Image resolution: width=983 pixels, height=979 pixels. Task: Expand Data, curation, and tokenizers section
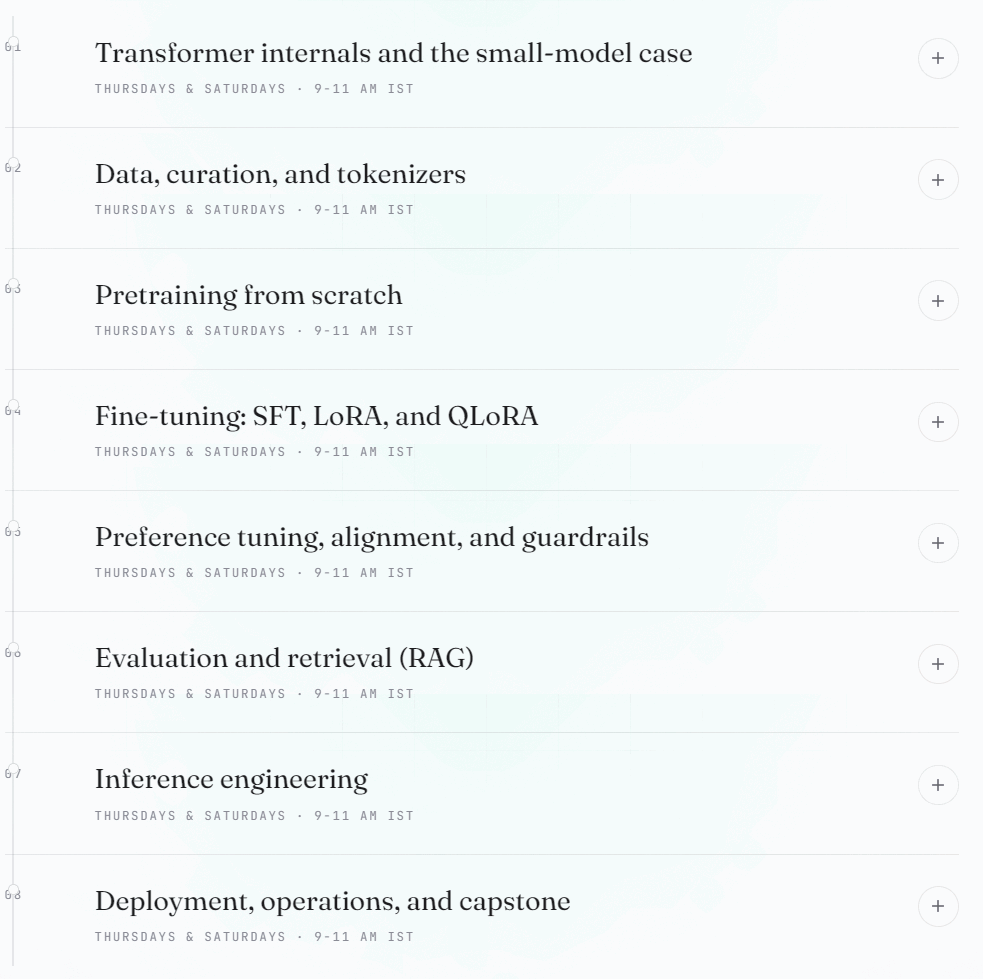tap(938, 180)
